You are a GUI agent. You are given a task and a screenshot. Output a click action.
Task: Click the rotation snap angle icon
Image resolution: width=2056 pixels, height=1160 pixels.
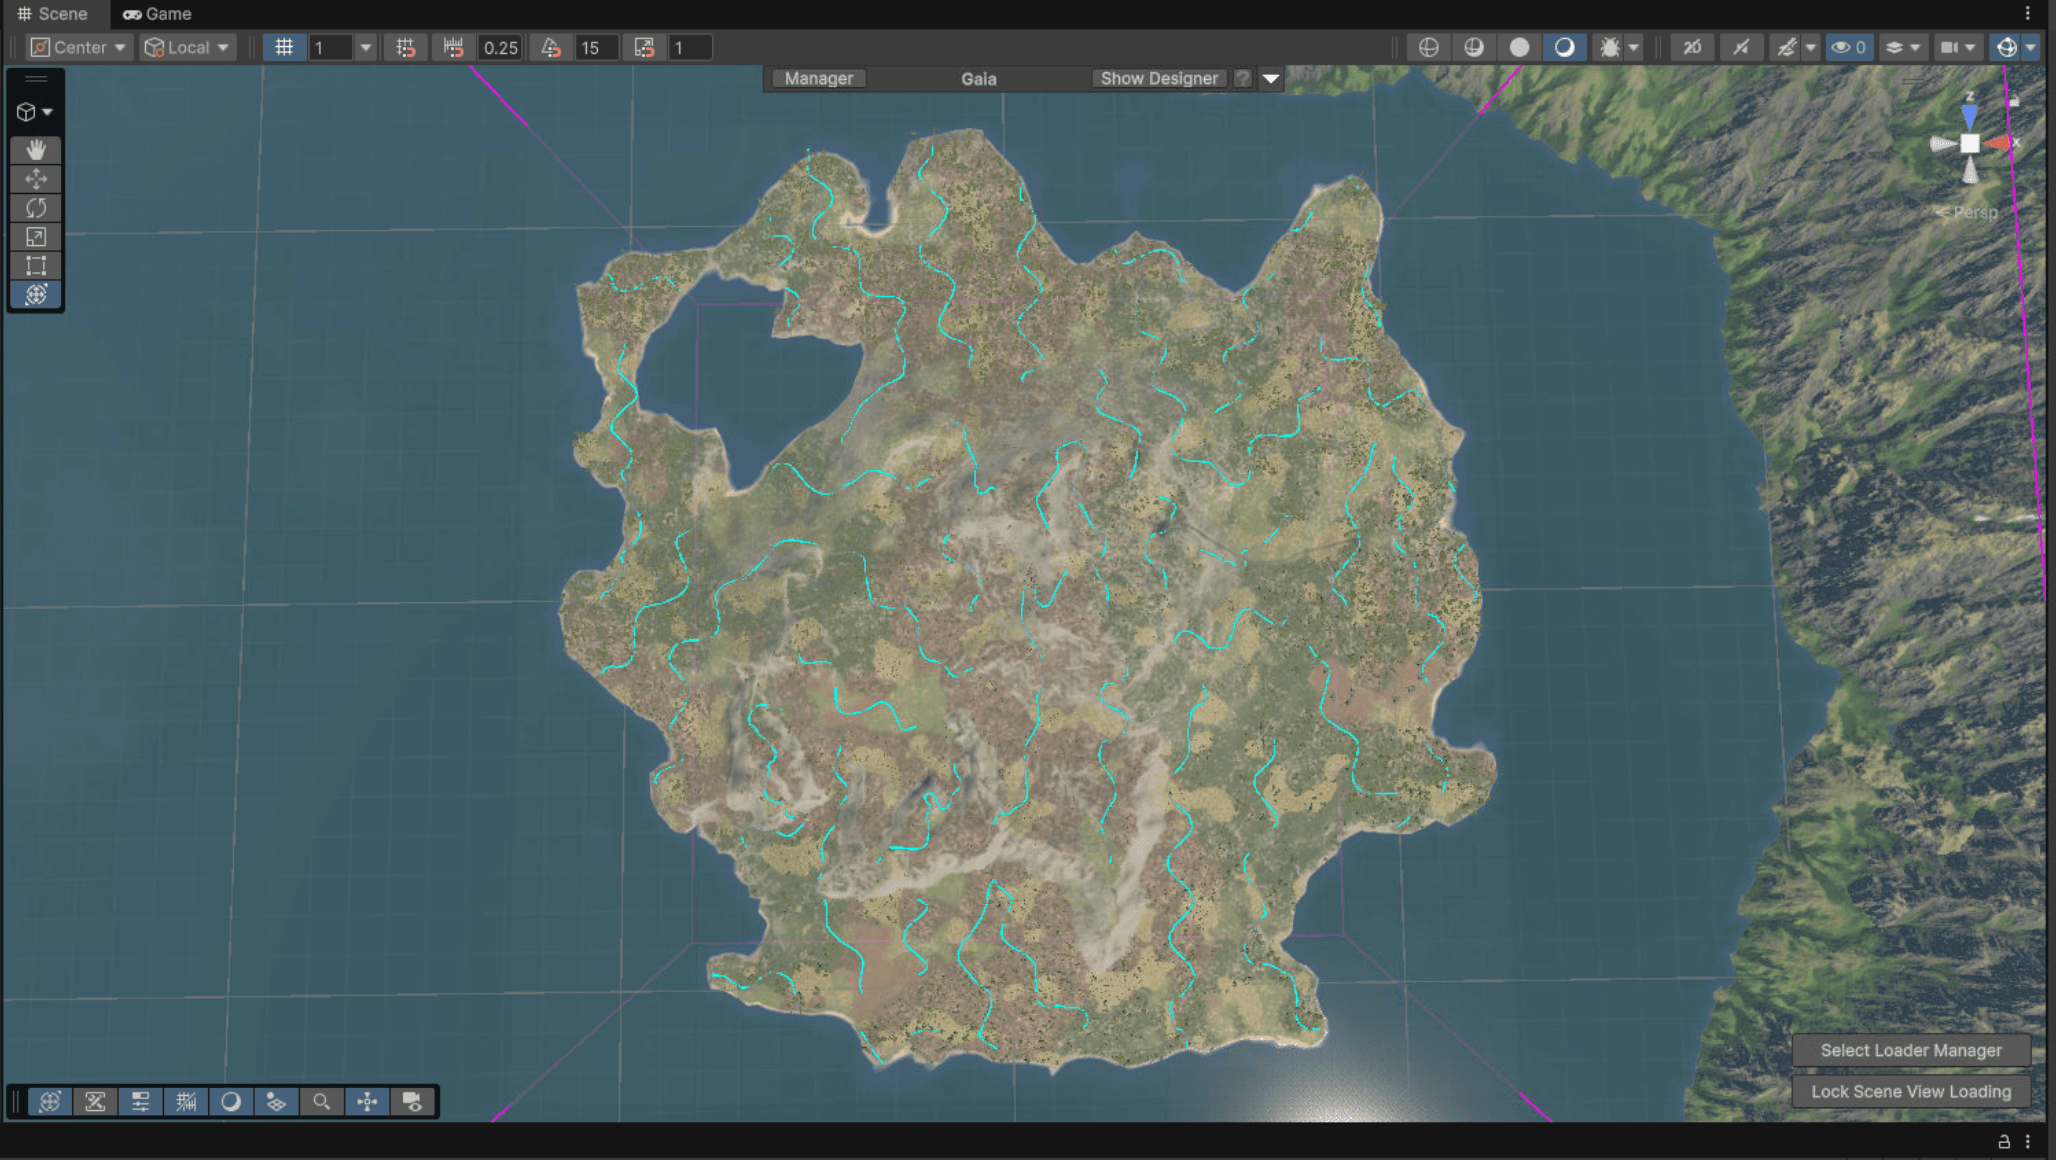551,47
